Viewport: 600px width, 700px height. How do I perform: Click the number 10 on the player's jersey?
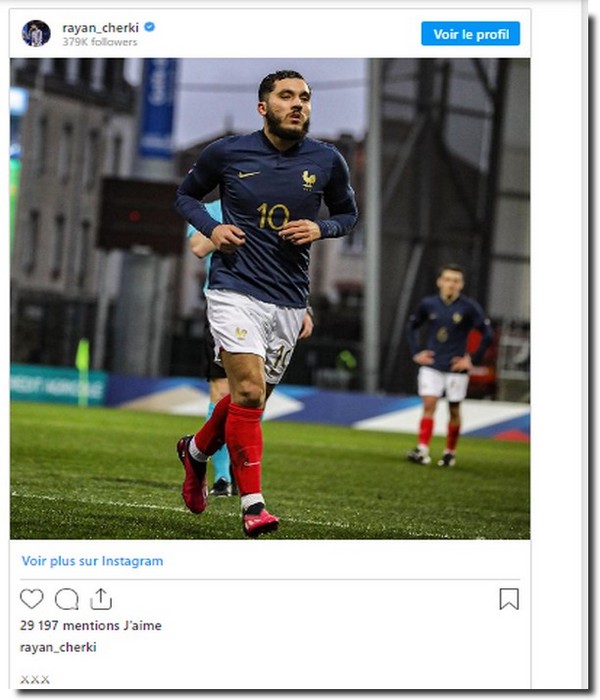(273, 217)
